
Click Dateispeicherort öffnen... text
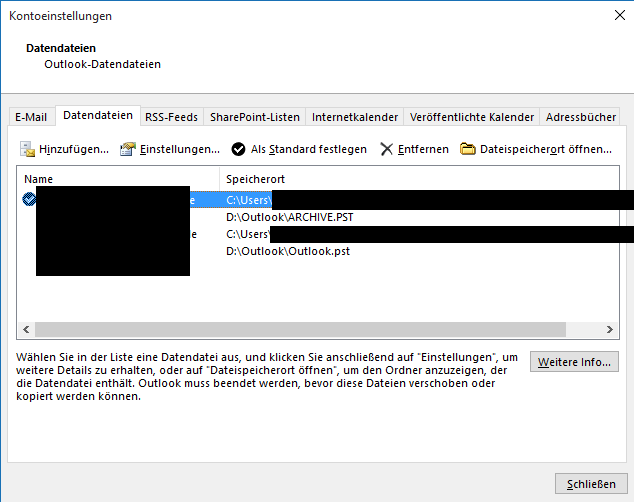point(546,149)
